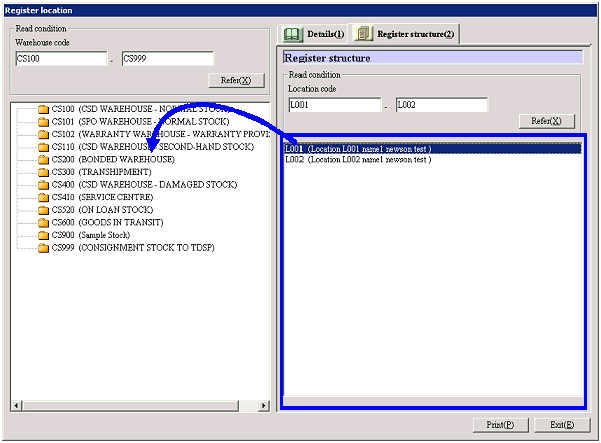Click the Register structure tab icon

click(363, 34)
